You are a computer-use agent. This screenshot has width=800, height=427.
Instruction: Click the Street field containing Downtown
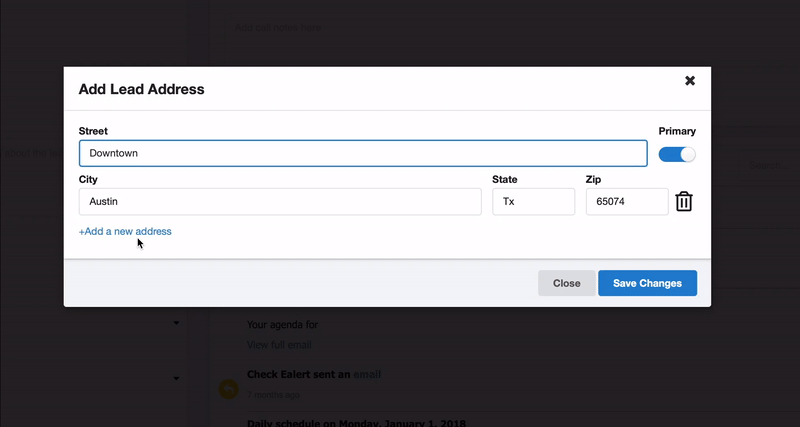coord(363,153)
